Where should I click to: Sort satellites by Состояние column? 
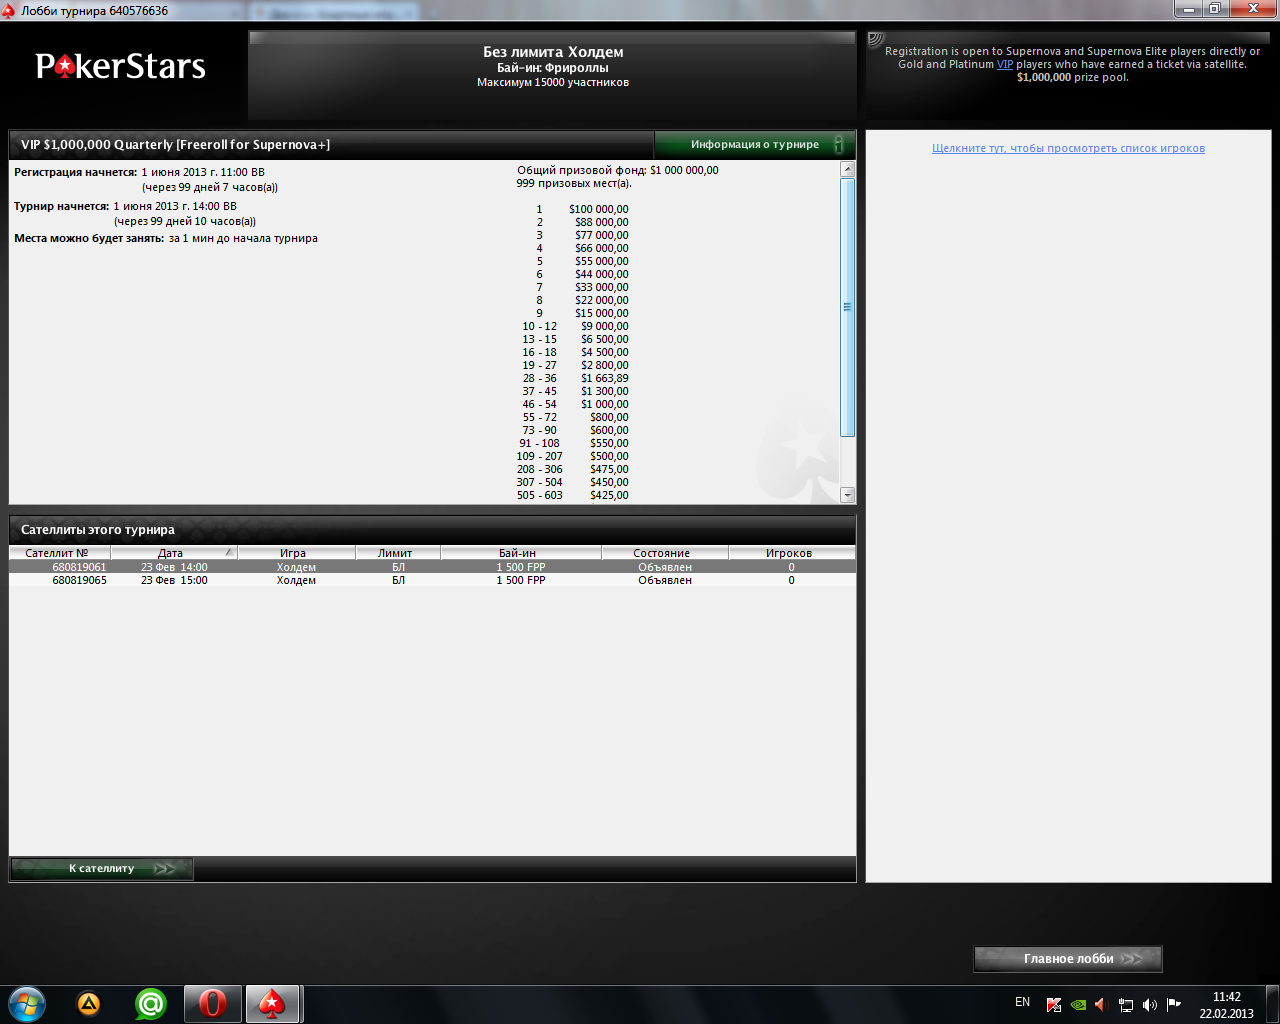[665, 553]
